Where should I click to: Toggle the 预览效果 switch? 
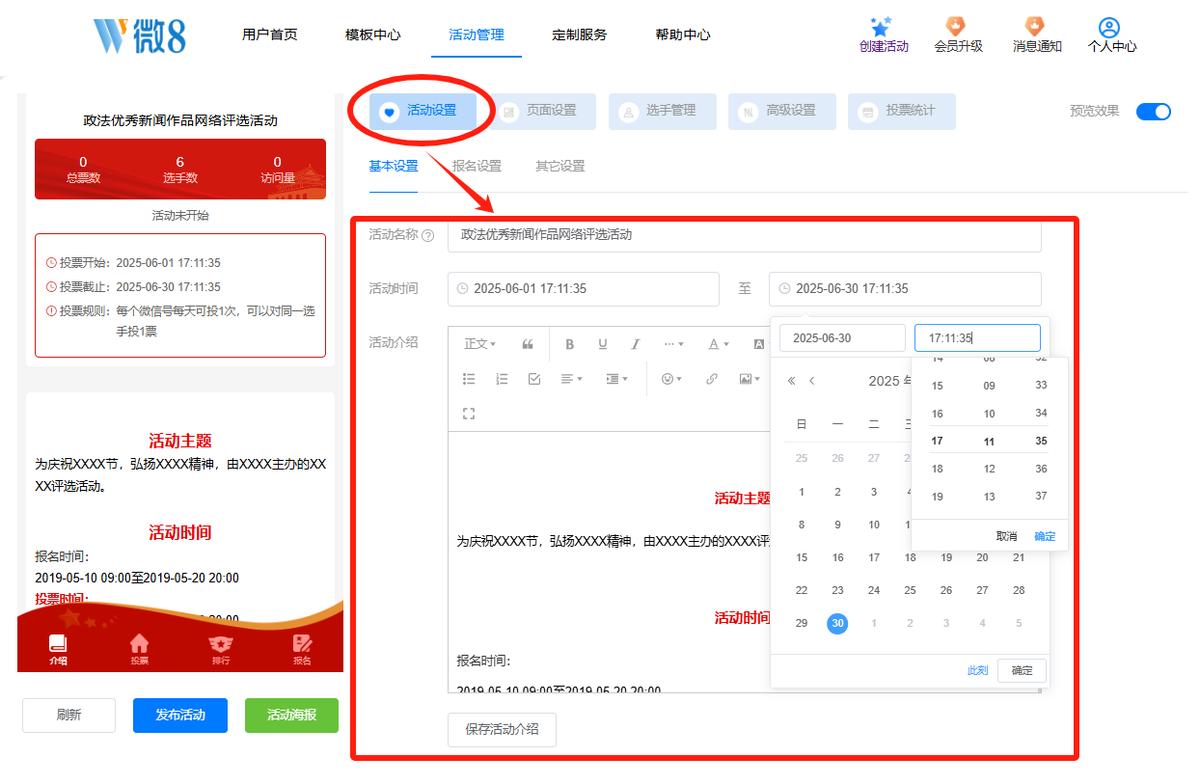coord(1153,111)
